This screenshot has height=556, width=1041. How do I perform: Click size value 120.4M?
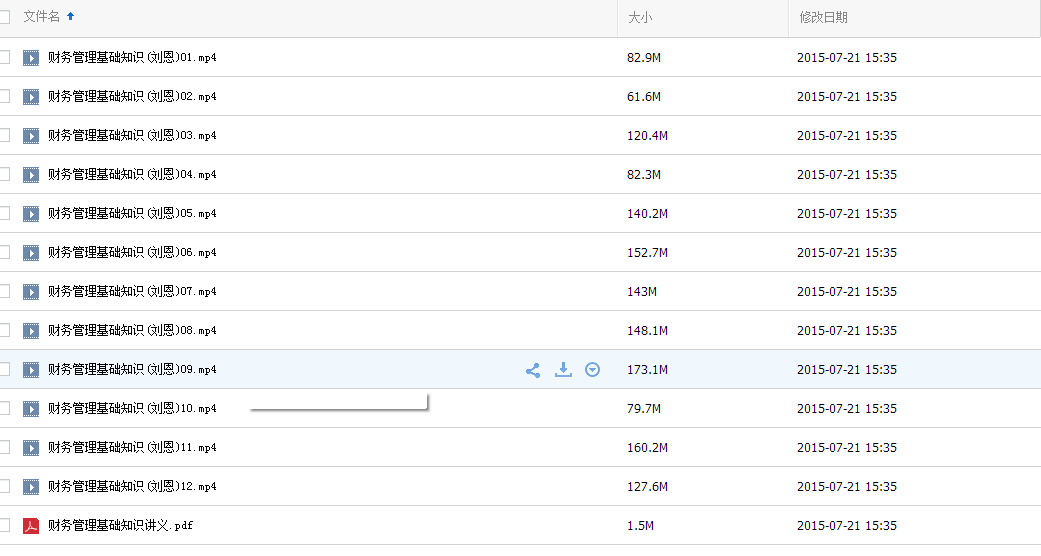(647, 136)
